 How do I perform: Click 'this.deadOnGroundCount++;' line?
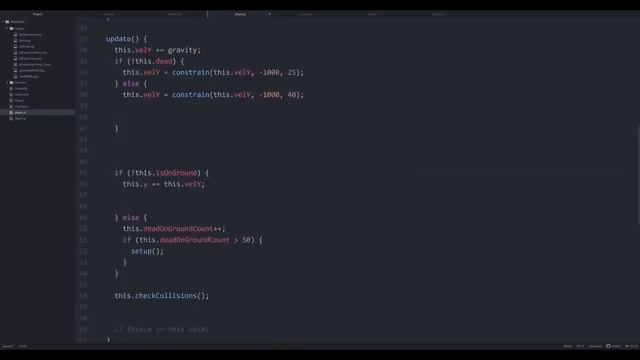174,229
